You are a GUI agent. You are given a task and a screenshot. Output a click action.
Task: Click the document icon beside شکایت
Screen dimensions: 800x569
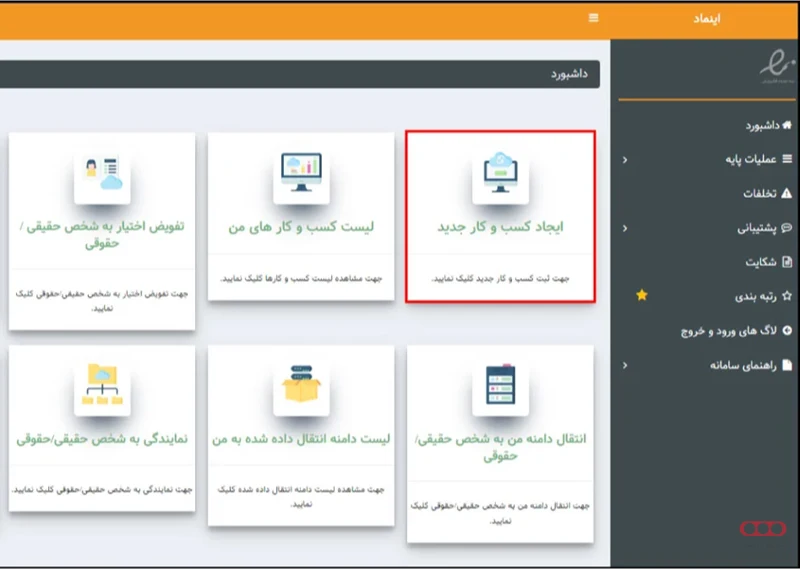[787, 262]
